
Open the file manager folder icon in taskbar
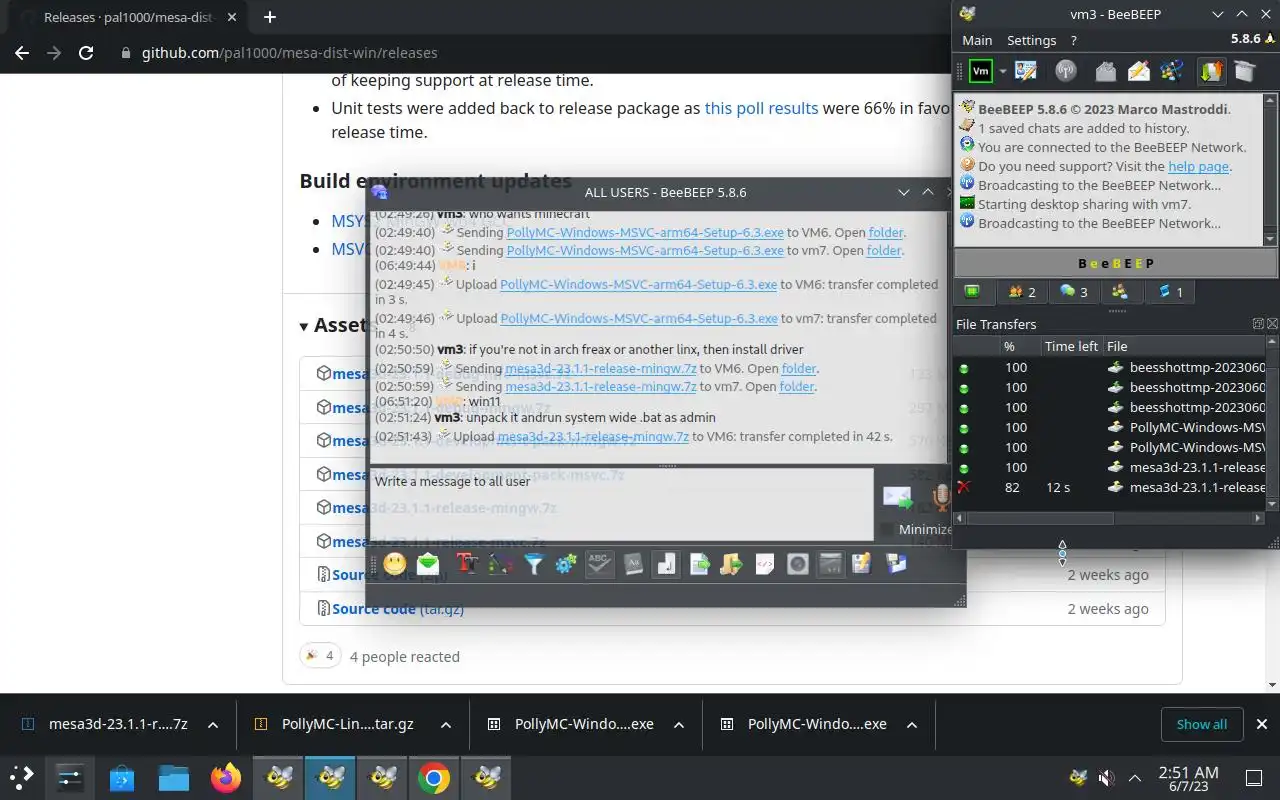pyautogui.click(x=174, y=778)
